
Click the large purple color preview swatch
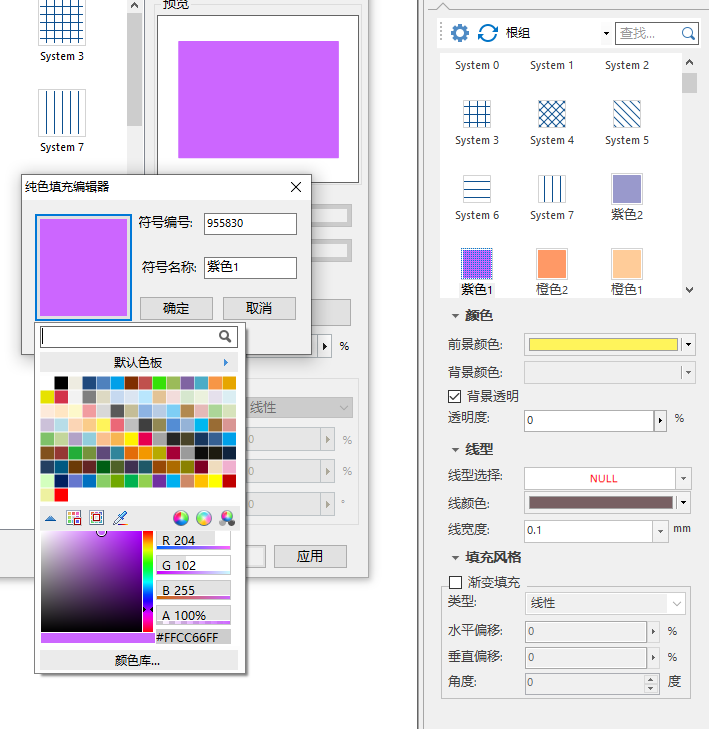tap(84, 267)
